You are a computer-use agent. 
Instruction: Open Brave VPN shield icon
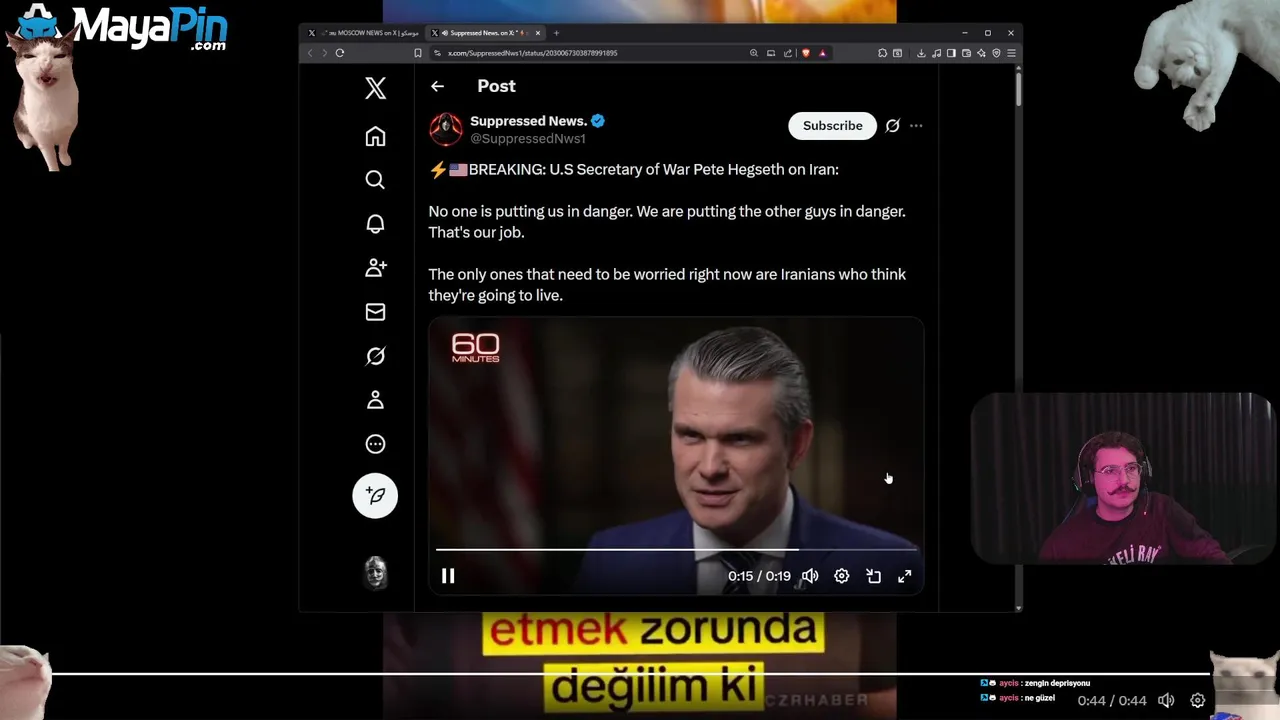[x=996, y=53]
